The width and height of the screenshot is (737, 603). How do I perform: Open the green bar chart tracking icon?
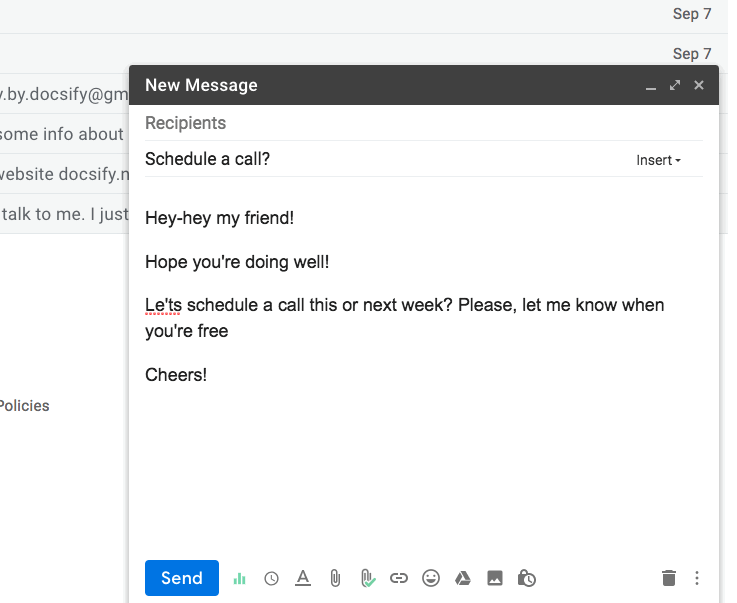tap(239, 578)
